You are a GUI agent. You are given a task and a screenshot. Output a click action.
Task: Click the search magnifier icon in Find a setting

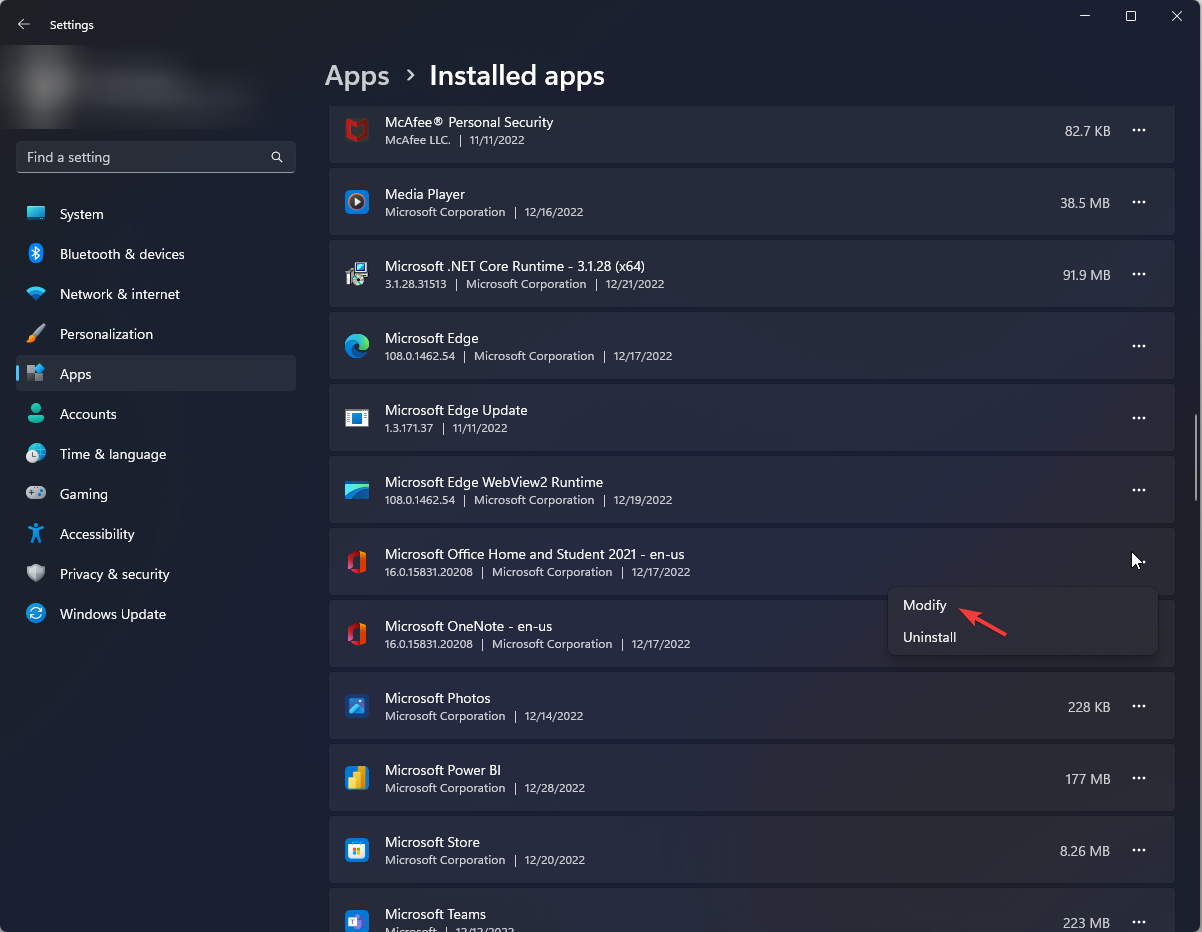(277, 157)
